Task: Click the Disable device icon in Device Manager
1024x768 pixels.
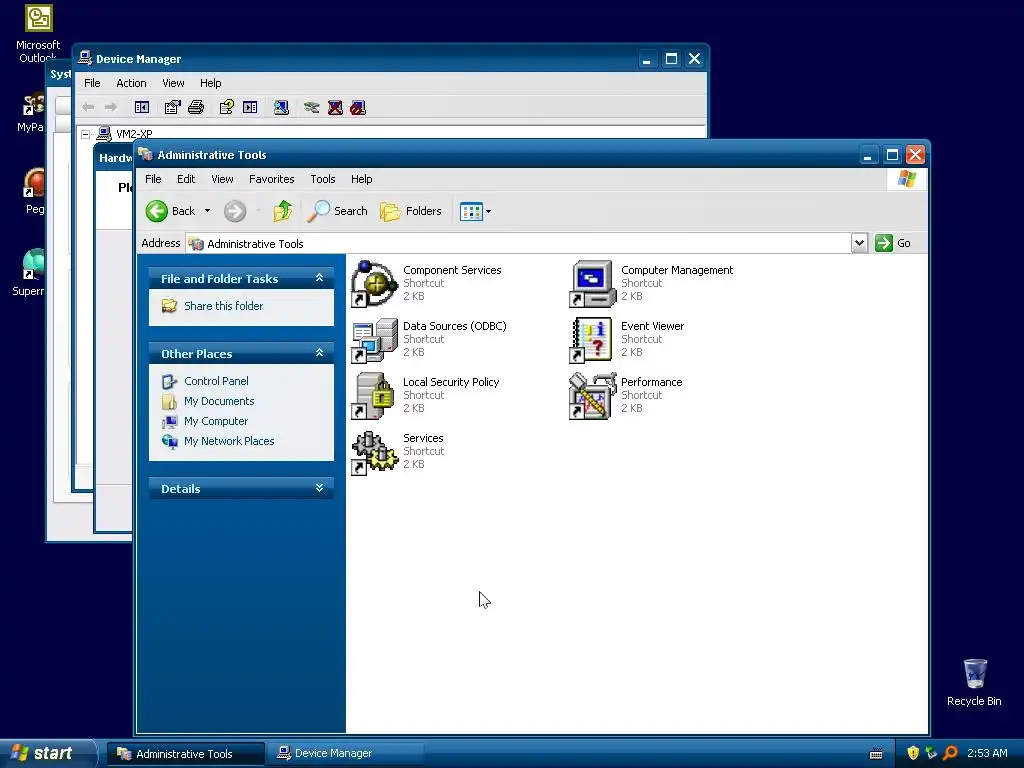Action: coord(358,107)
